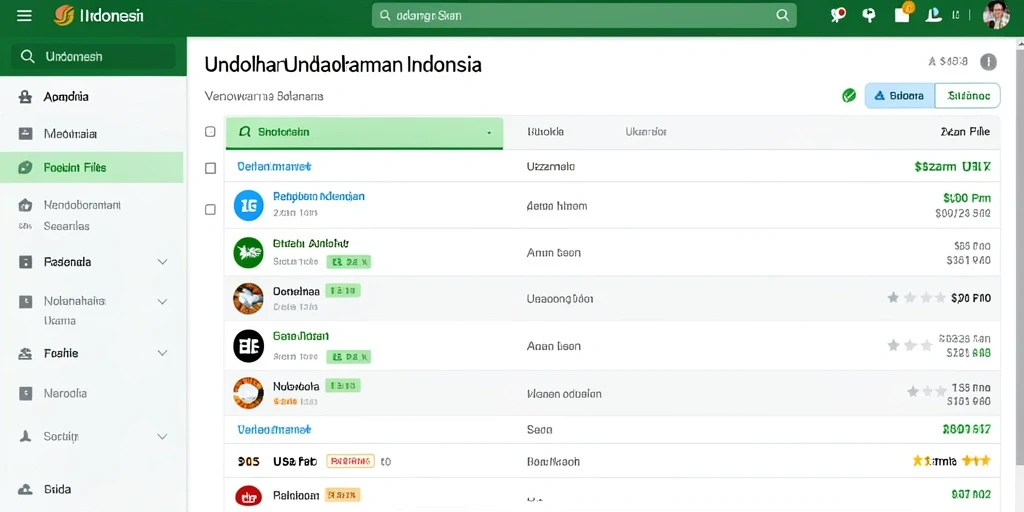
Task: Open the user avatar photo menu
Action: click(997, 15)
